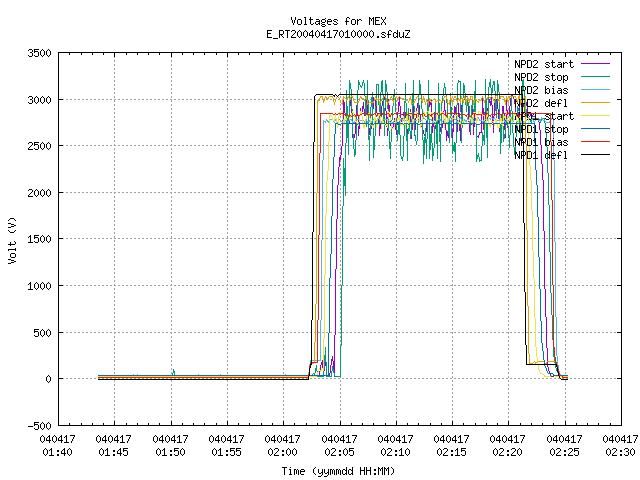
Task: Click the purple NPD2 start legend line
Action: coord(596,64)
